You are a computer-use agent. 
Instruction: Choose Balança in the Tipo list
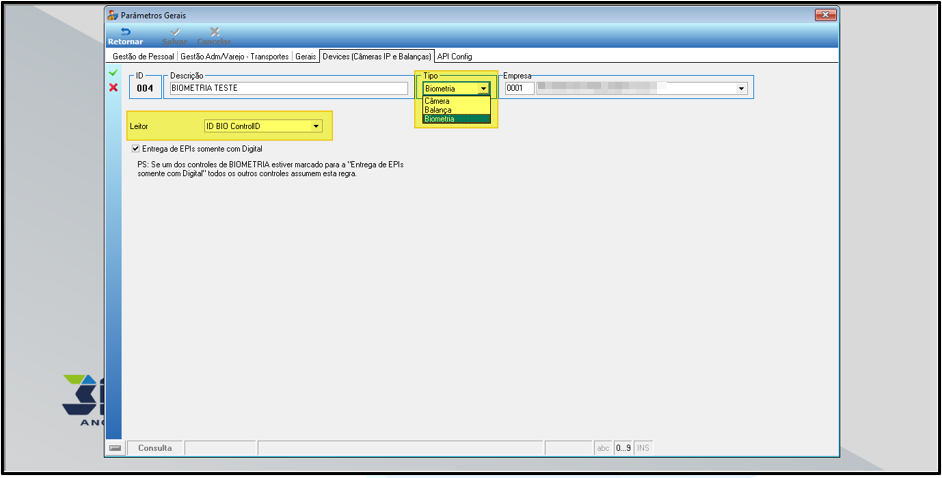tap(456, 110)
